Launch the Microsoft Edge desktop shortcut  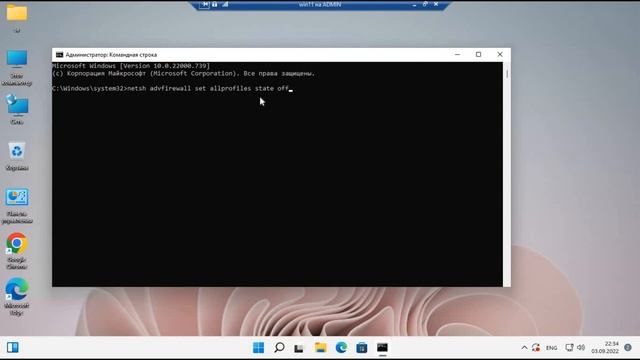point(17,289)
